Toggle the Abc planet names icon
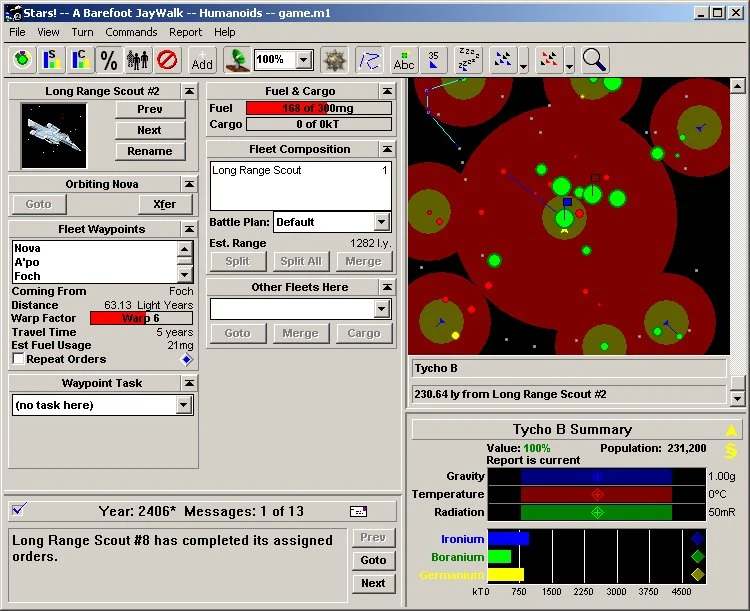The height and width of the screenshot is (611, 750). [x=404, y=60]
